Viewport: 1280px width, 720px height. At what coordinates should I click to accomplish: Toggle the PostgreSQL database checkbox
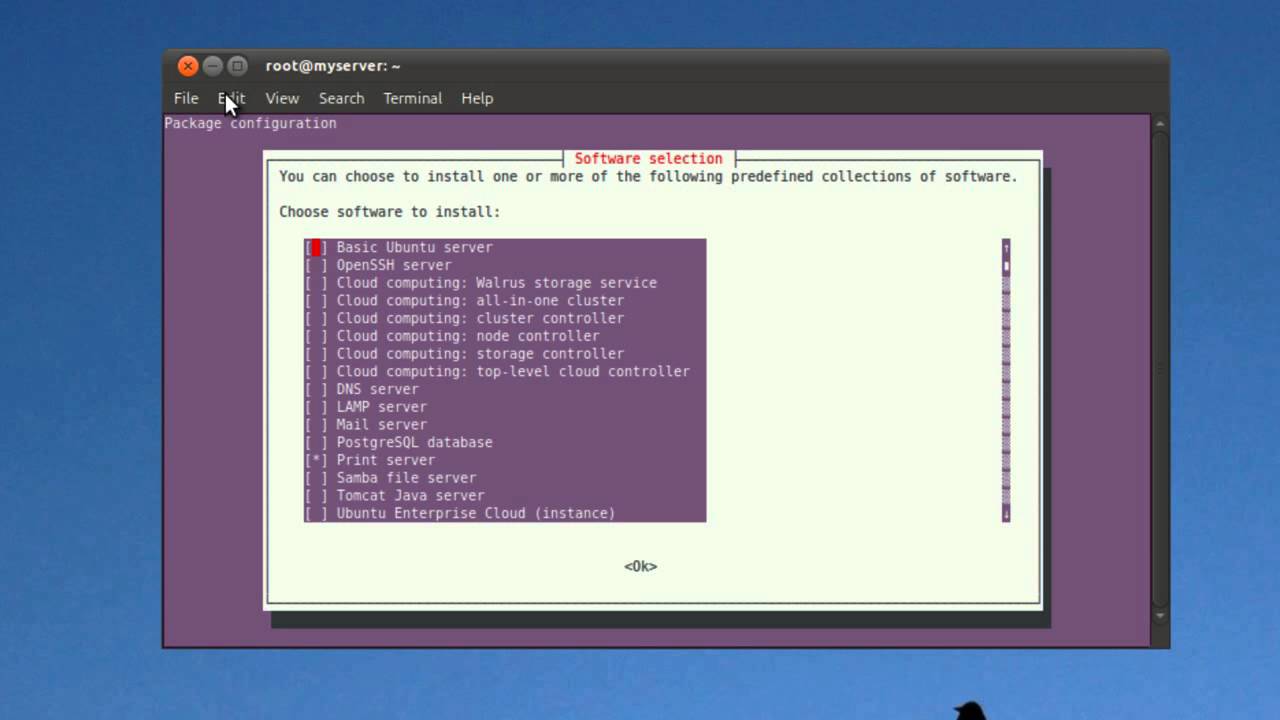click(316, 442)
